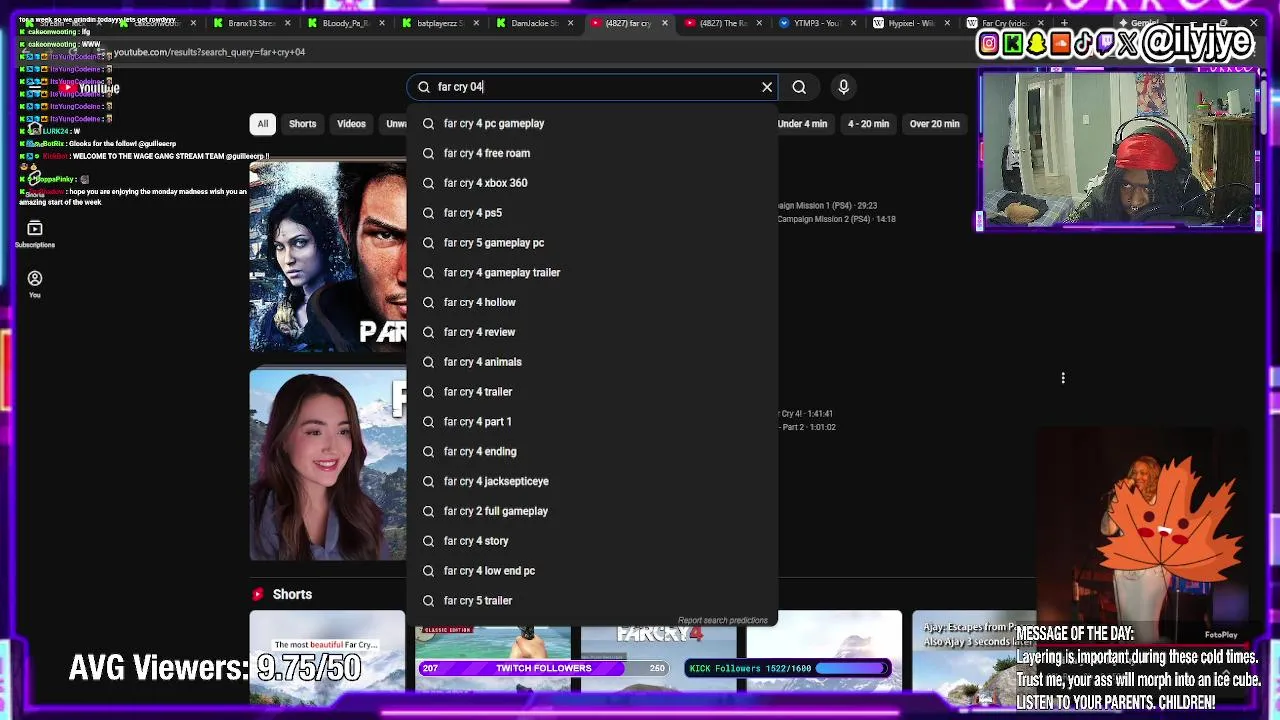
Task: Open chapter Campaign Mission 2 (PS4) 14:18
Action: click(837, 219)
